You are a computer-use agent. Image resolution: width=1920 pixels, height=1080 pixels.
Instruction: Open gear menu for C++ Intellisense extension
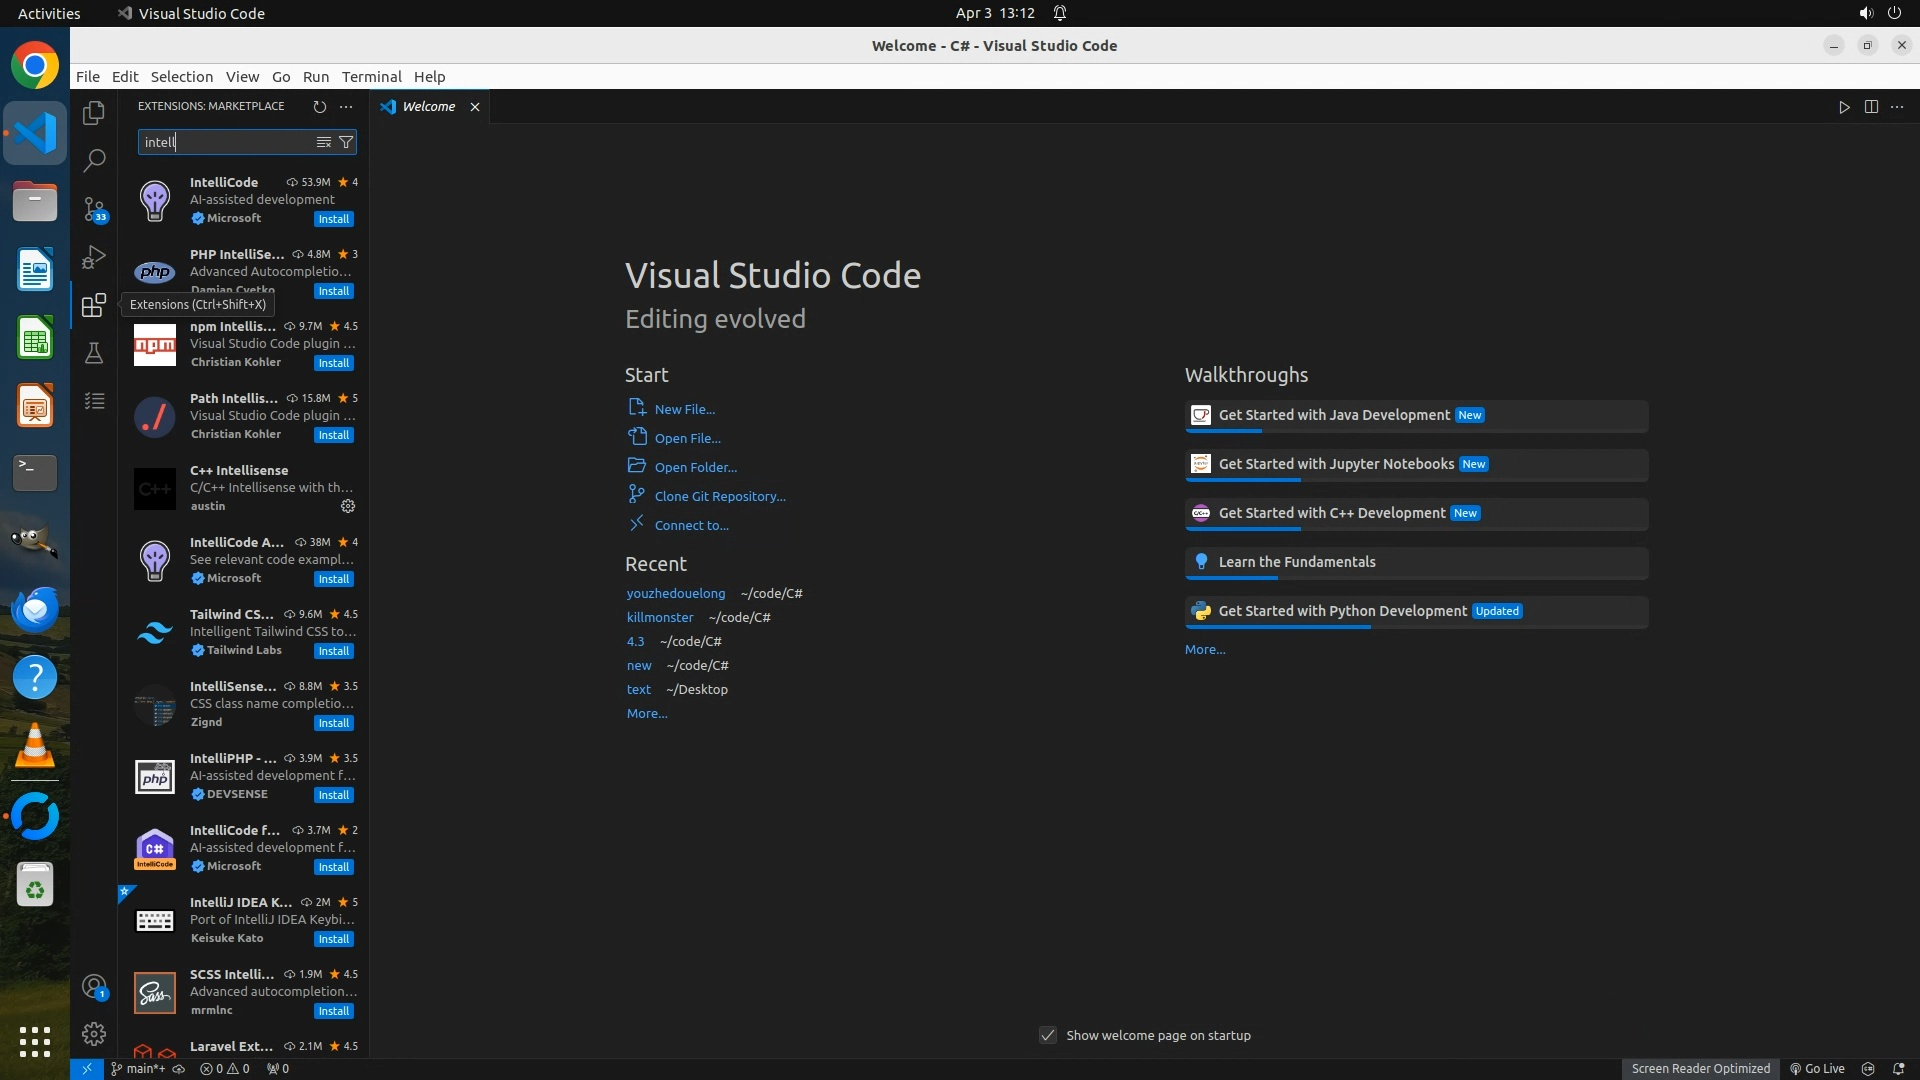click(x=348, y=506)
